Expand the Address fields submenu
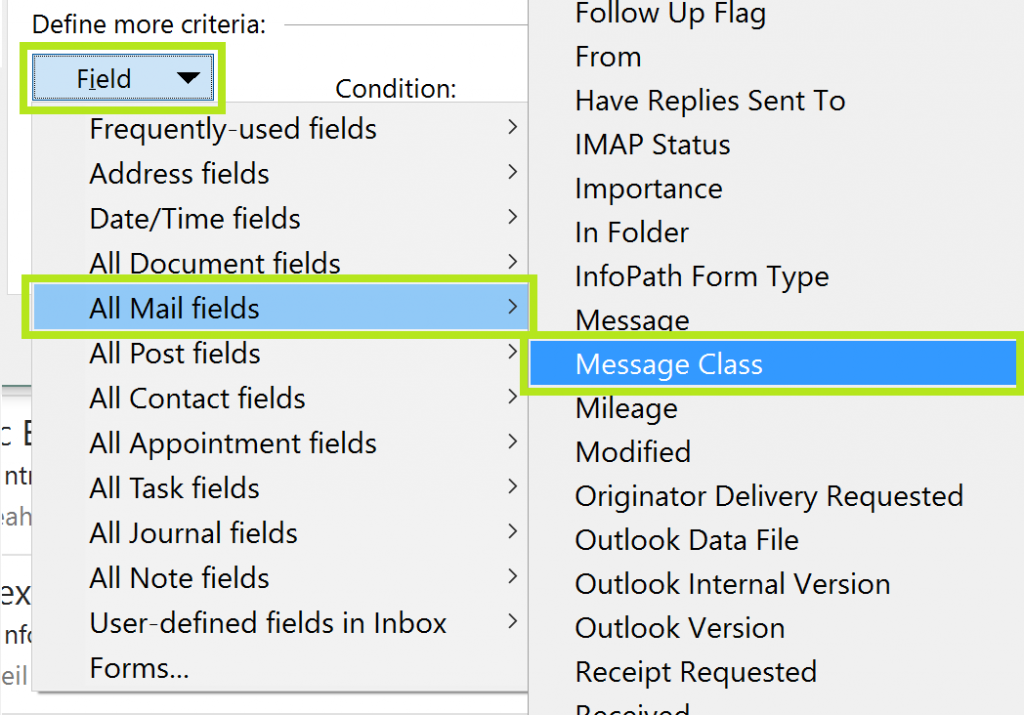The image size is (1024, 715). [180, 174]
